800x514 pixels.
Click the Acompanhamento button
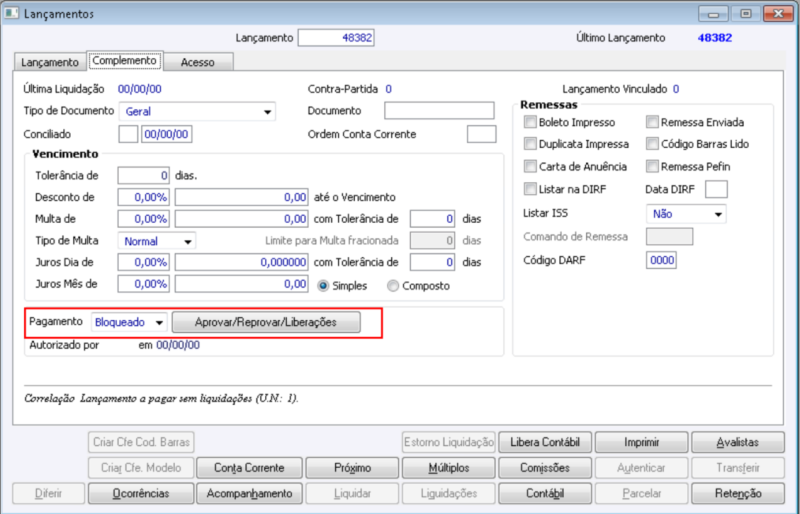click(249, 494)
